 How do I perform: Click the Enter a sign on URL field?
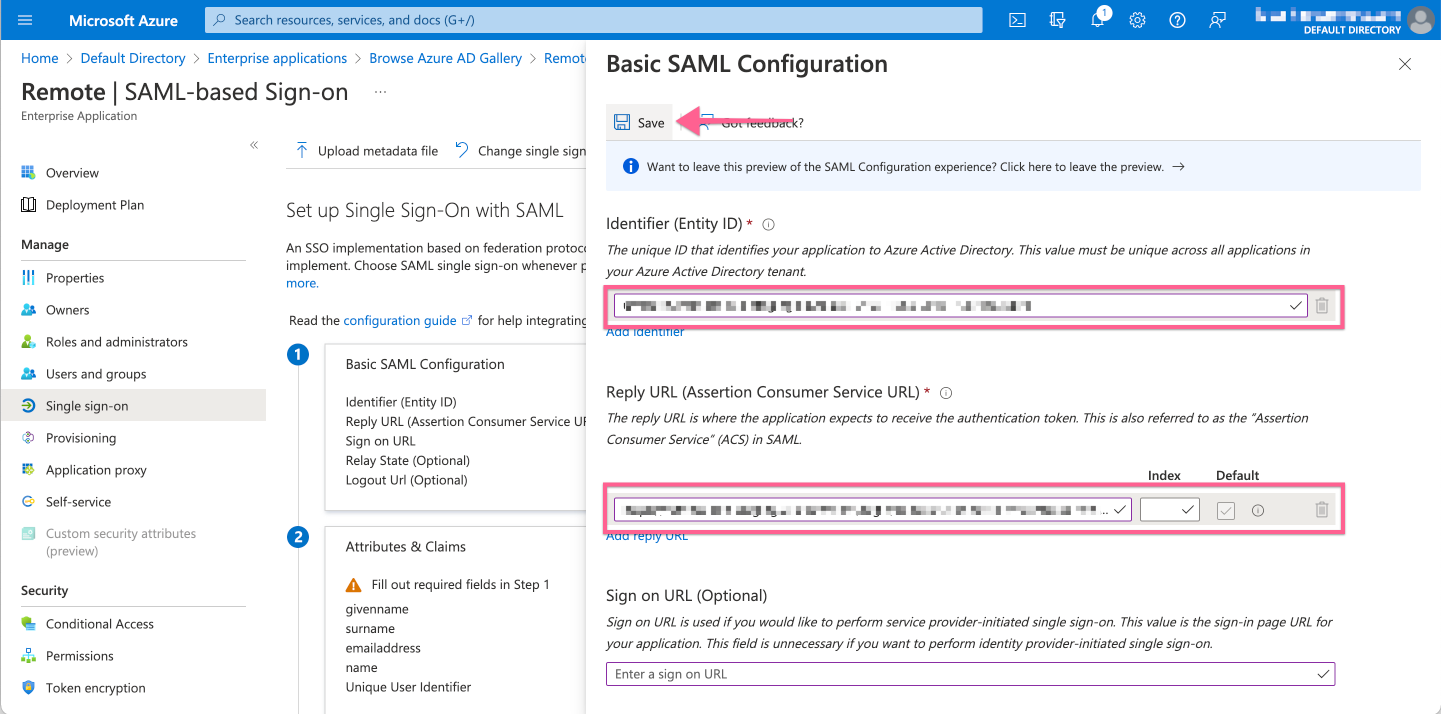(900, 673)
